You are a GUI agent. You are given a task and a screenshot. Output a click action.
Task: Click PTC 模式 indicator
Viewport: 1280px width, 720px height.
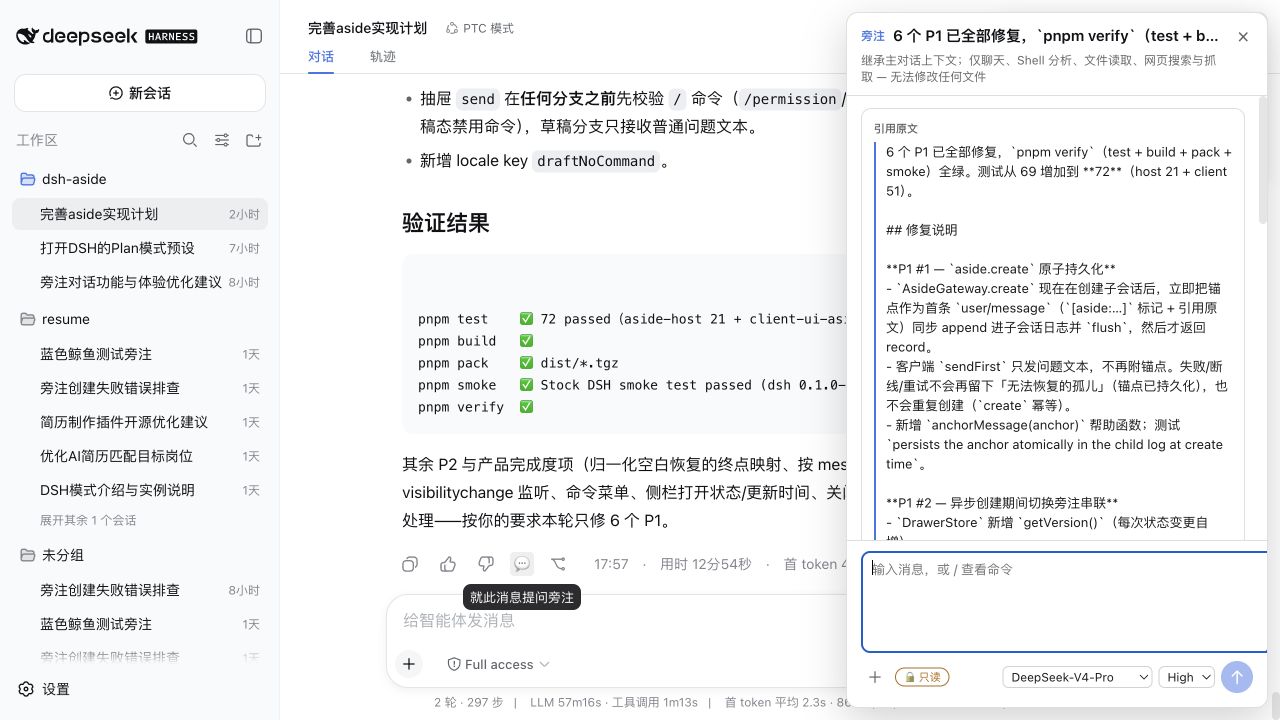(480, 28)
